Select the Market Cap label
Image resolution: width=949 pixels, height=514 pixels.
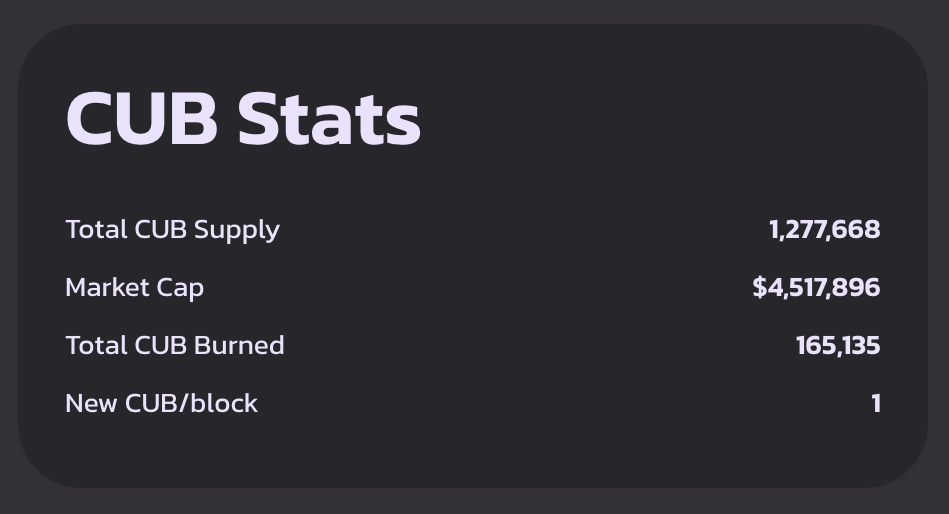[x=134, y=288]
